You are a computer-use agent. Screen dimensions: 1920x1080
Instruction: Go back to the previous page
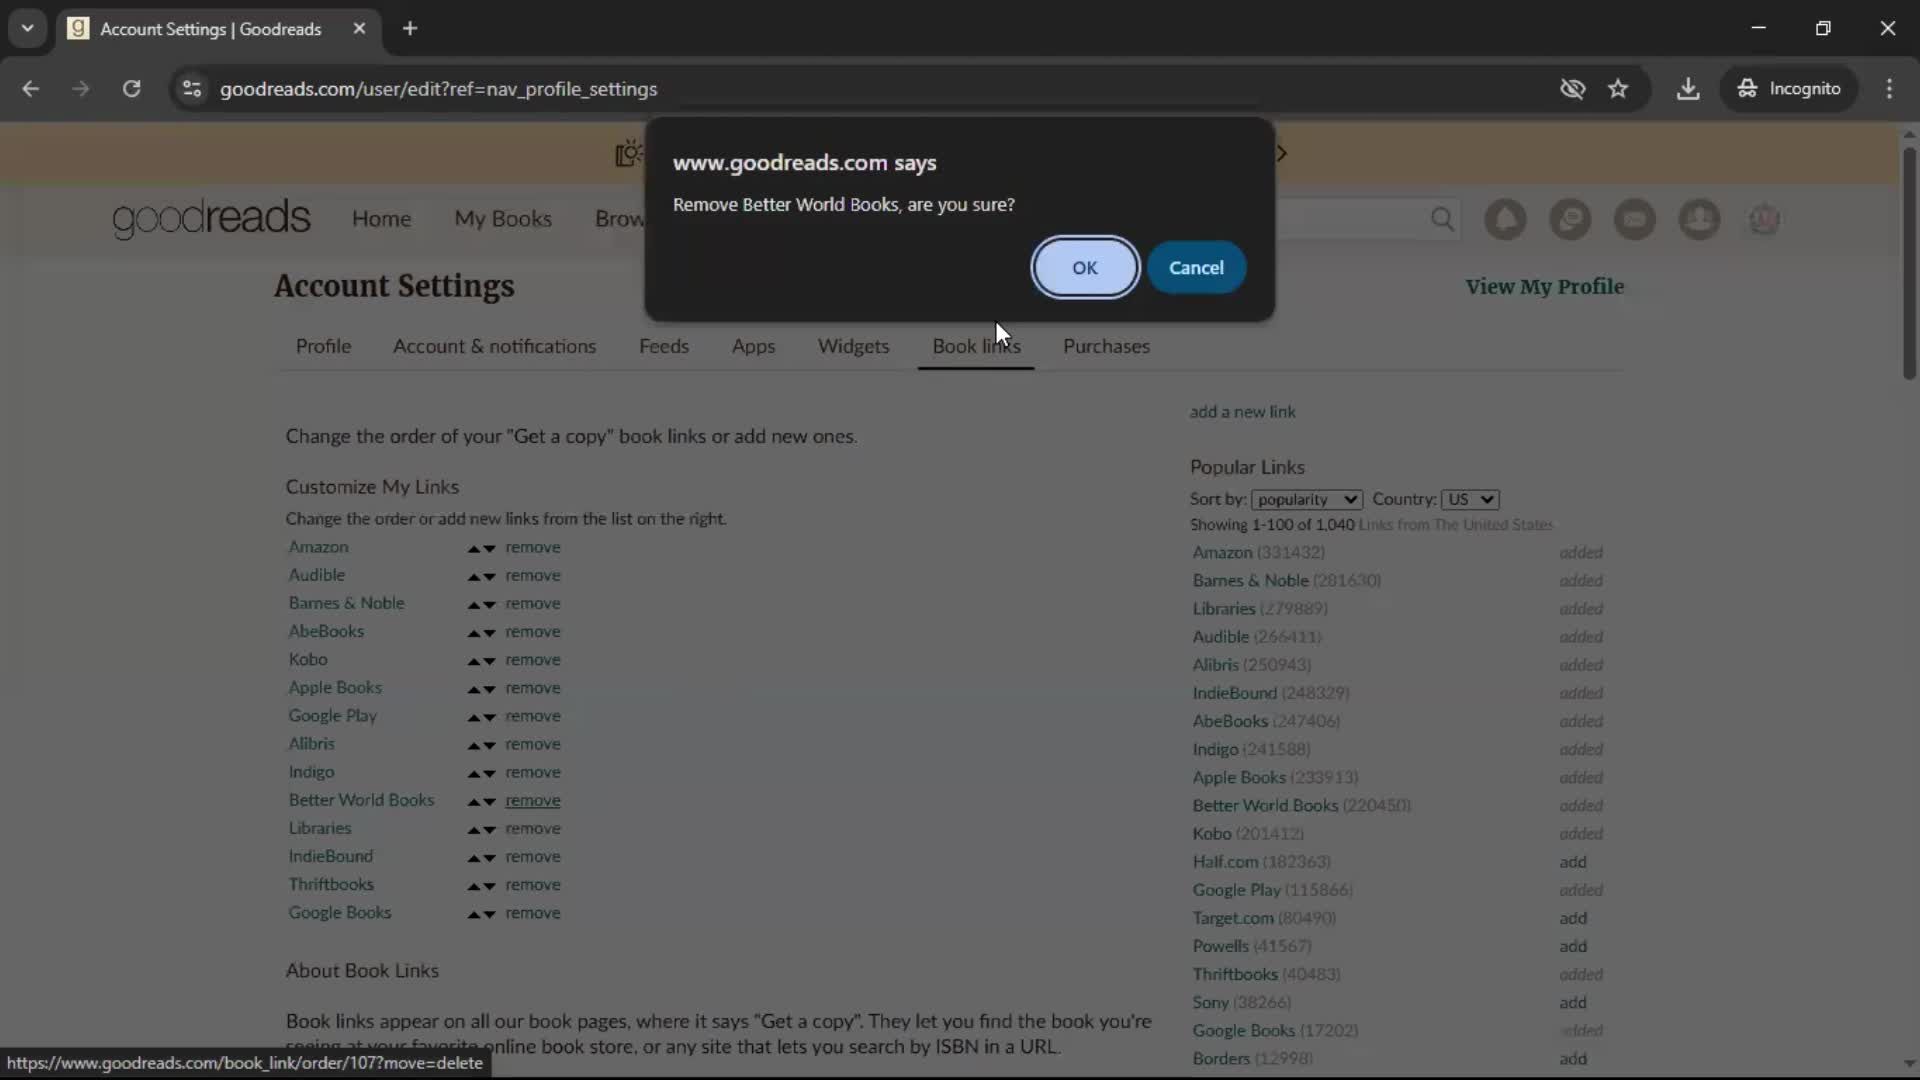31,89
